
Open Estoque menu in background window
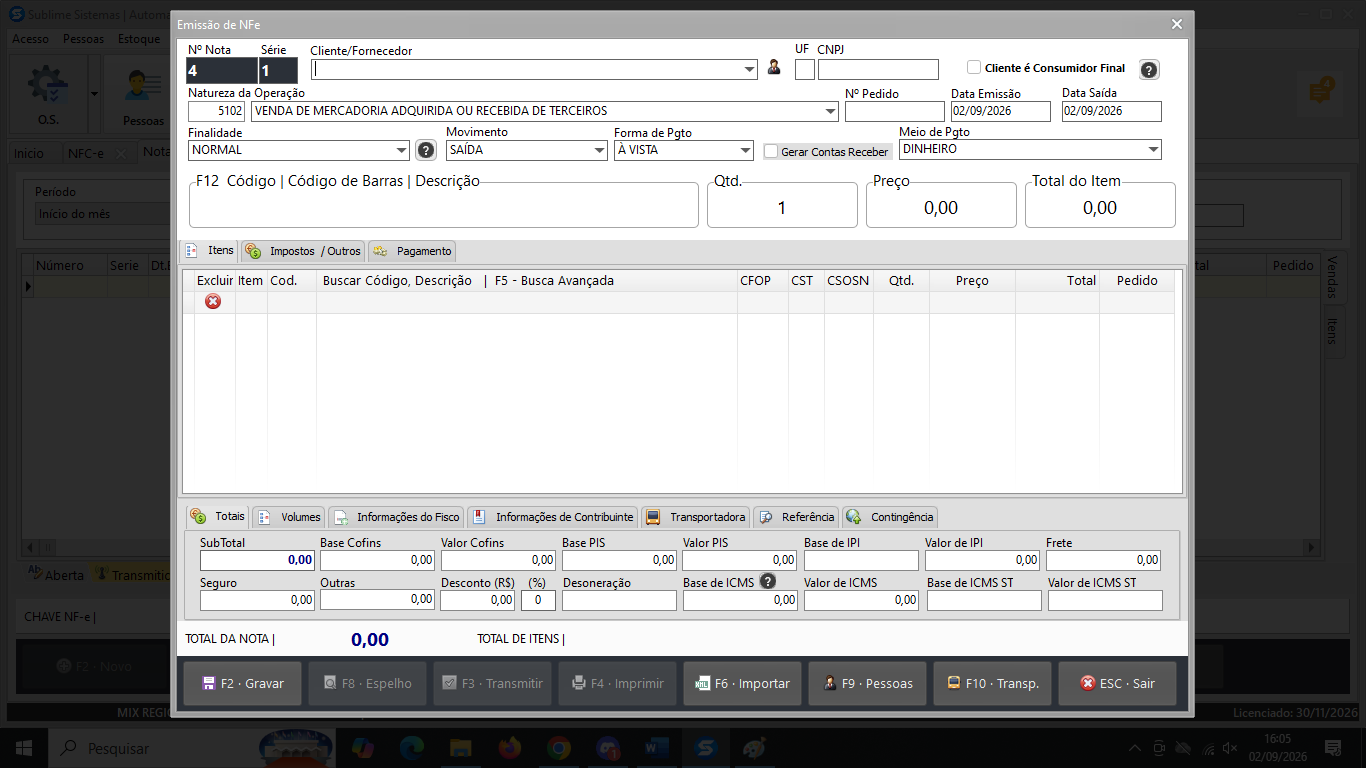139,39
